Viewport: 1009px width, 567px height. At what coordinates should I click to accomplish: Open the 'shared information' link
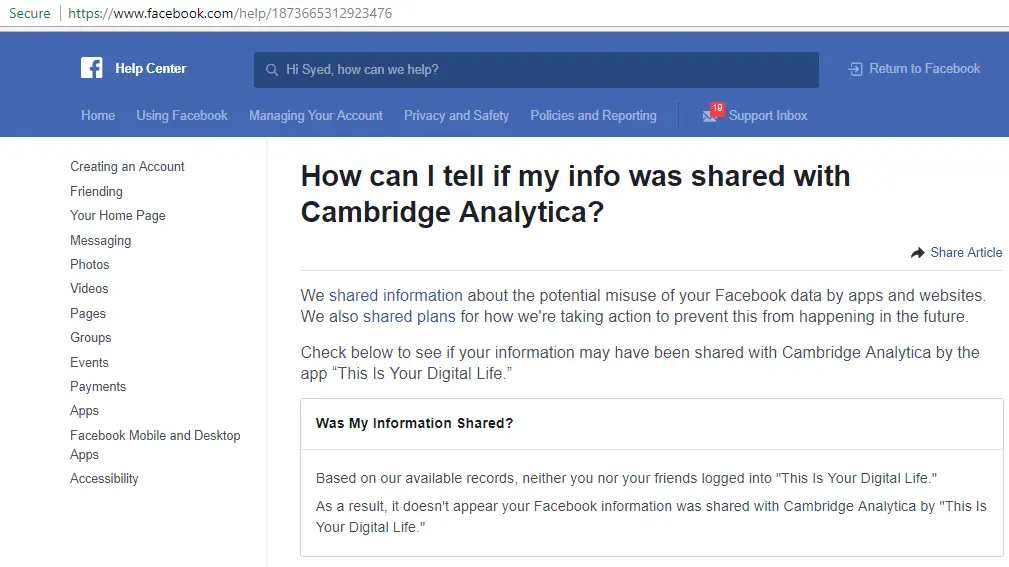click(396, 295)
